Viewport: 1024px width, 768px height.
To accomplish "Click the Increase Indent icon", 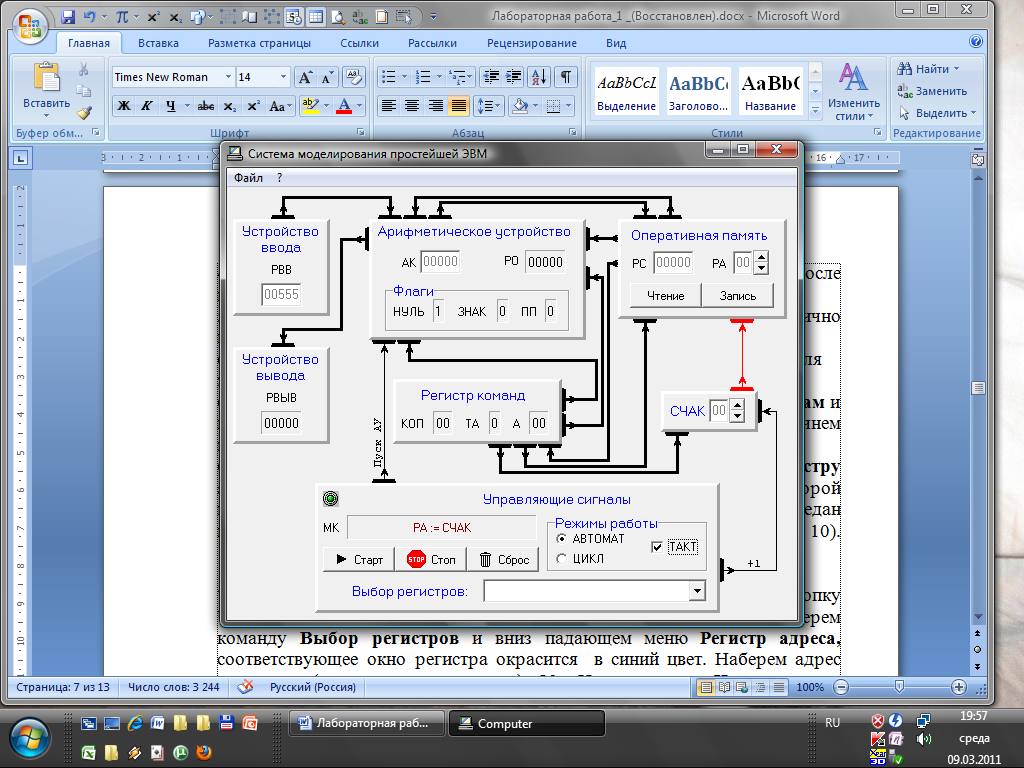I will click(513, 77).
